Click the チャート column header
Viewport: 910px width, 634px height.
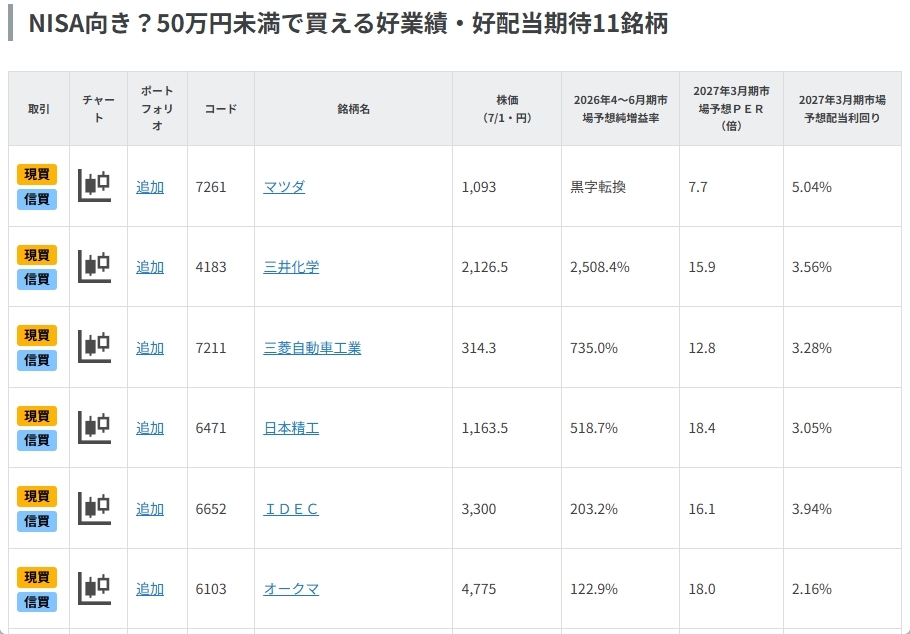99,109
